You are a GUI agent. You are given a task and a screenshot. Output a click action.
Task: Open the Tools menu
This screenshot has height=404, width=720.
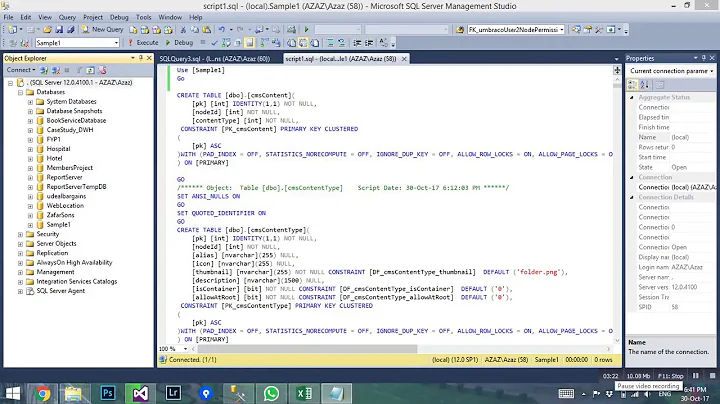click(143, 17)
